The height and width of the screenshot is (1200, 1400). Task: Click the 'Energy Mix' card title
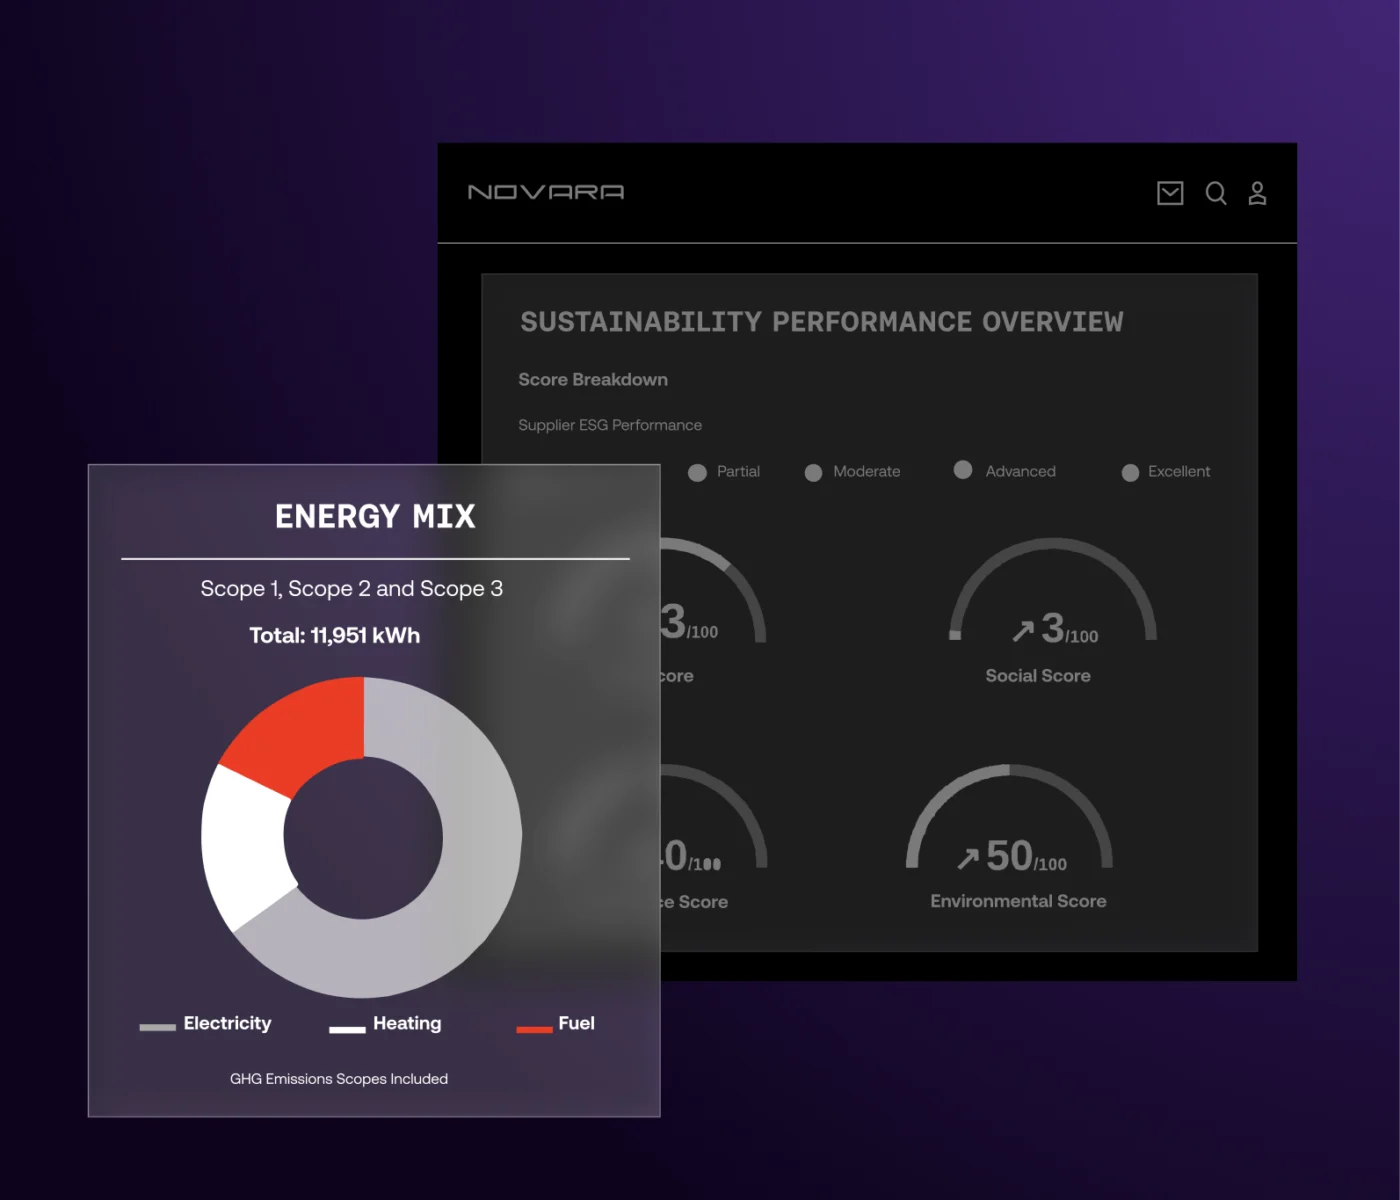[x=375, y=516]
